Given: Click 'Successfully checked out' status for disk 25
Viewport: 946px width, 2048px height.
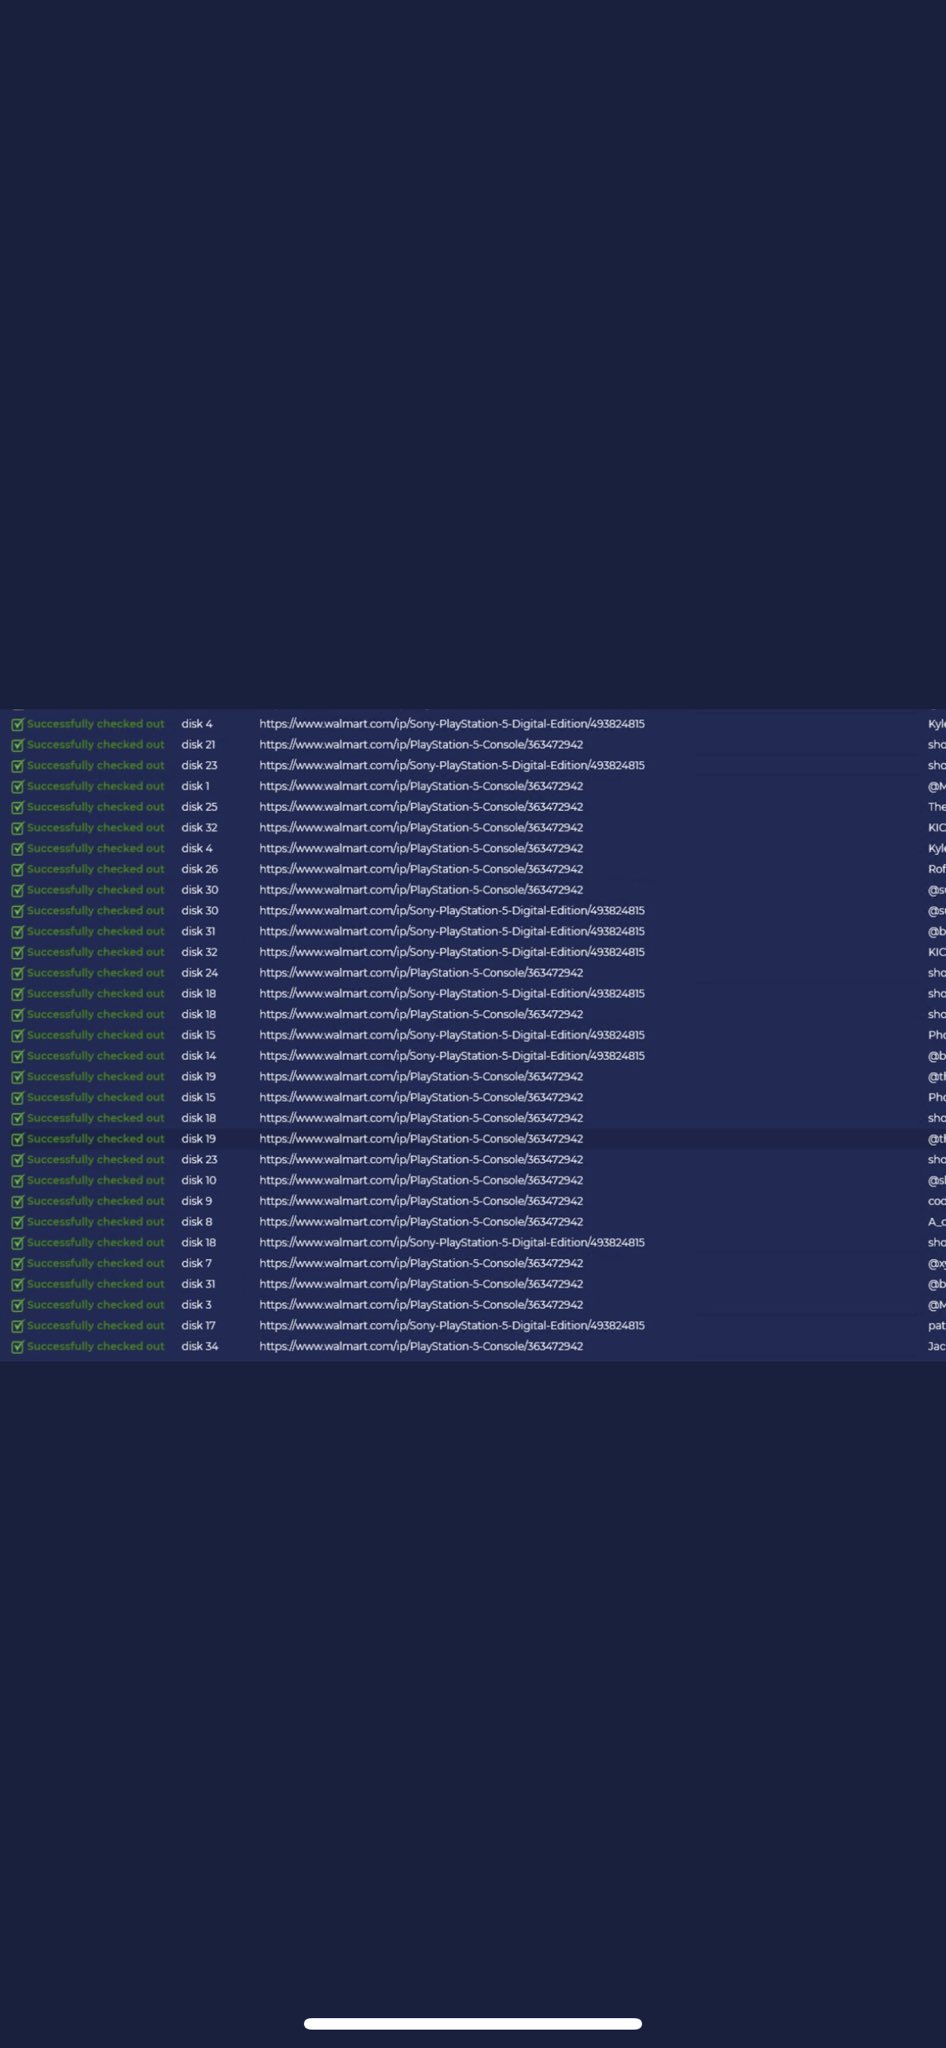Looking at the screenshot, I should click(x=96, y=807).
